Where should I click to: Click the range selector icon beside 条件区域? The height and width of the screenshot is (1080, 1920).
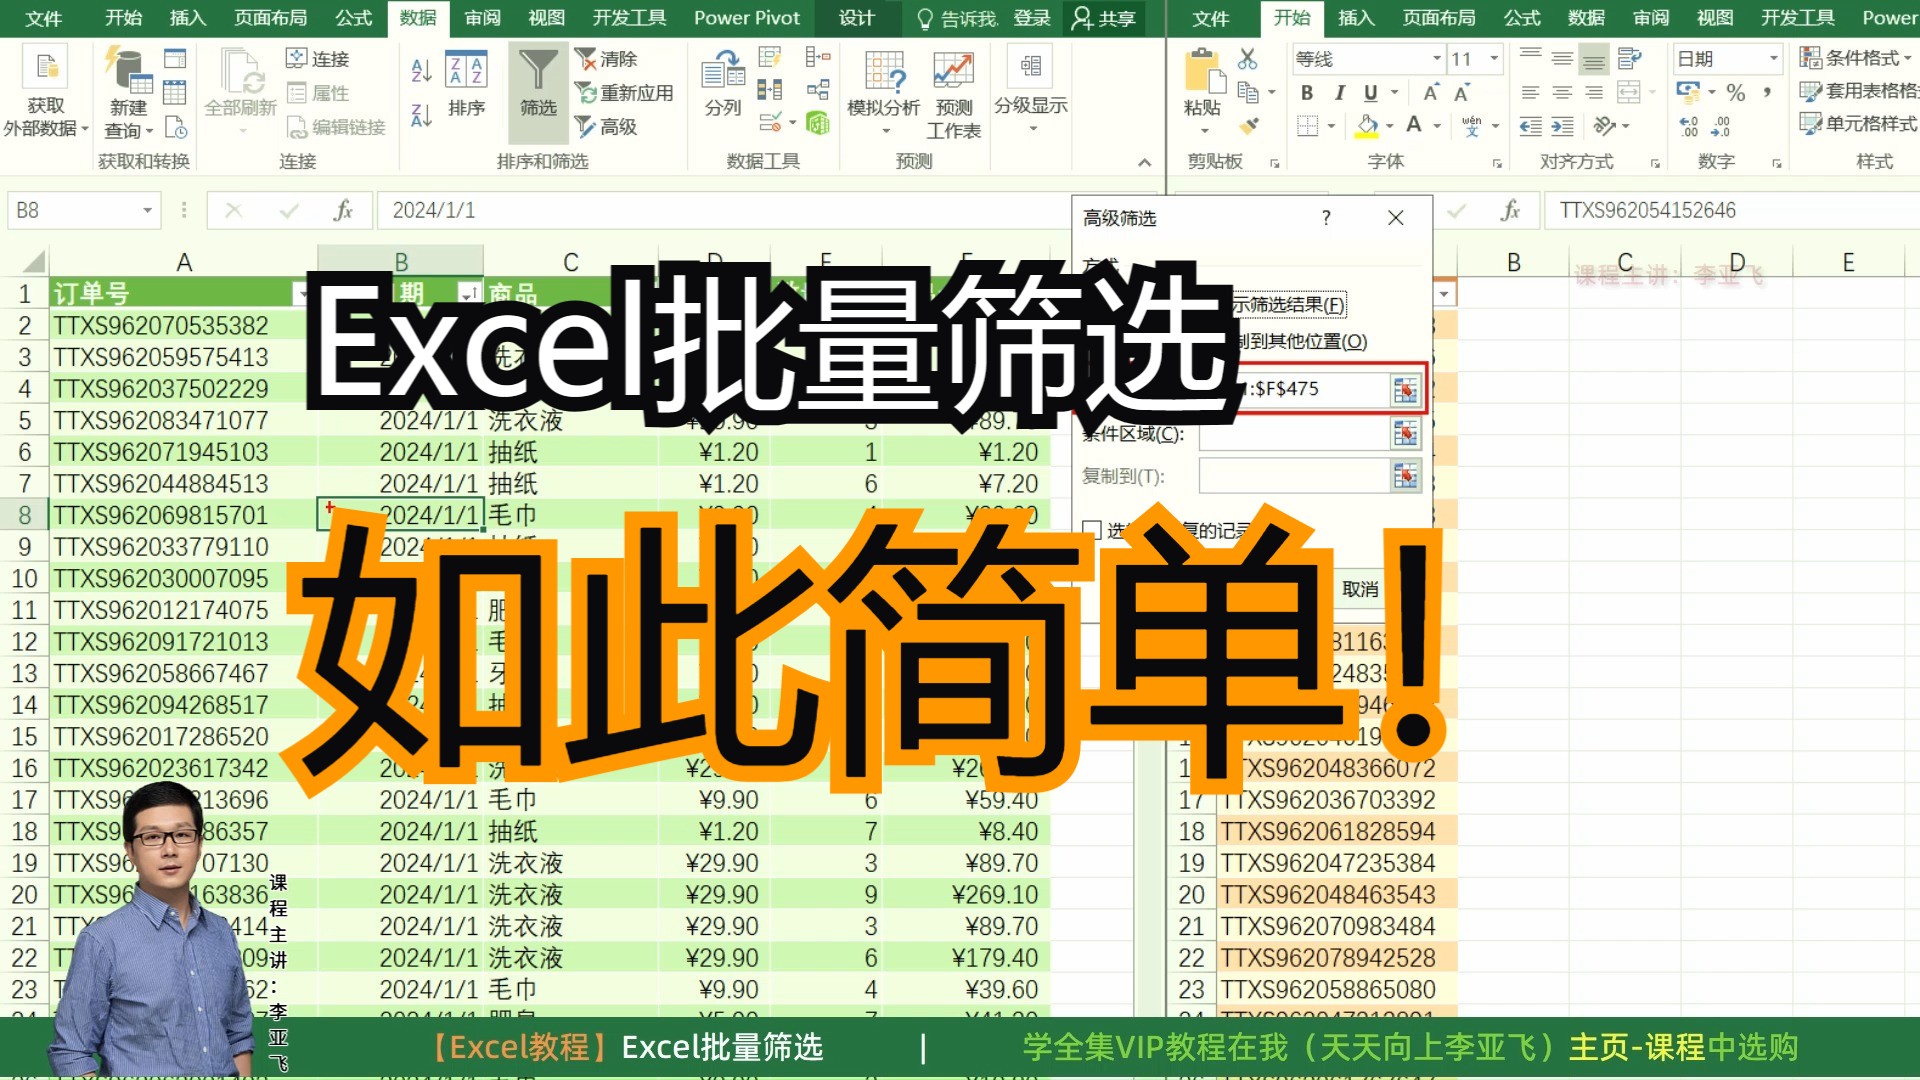(x=1407, y=434)
